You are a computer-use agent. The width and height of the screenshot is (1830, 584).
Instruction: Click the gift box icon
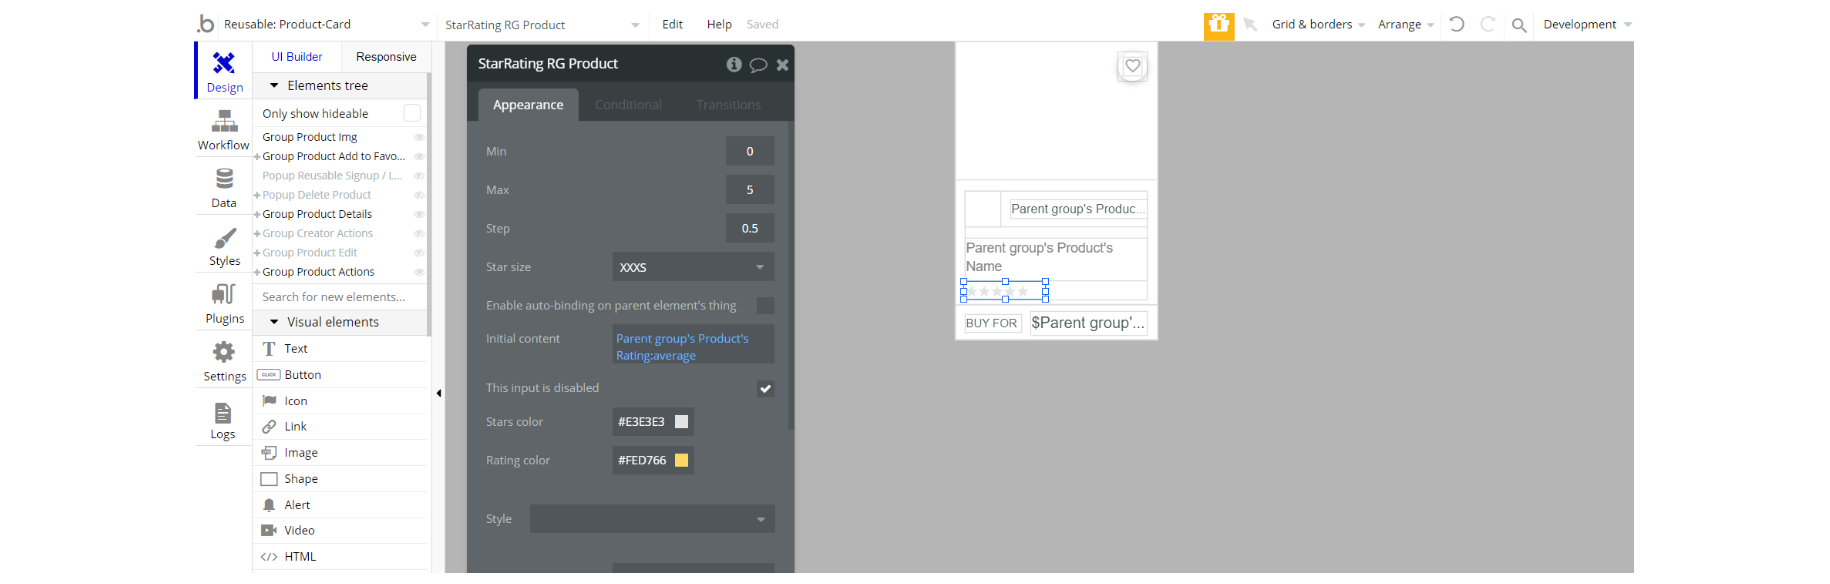tap(1219, 25)
